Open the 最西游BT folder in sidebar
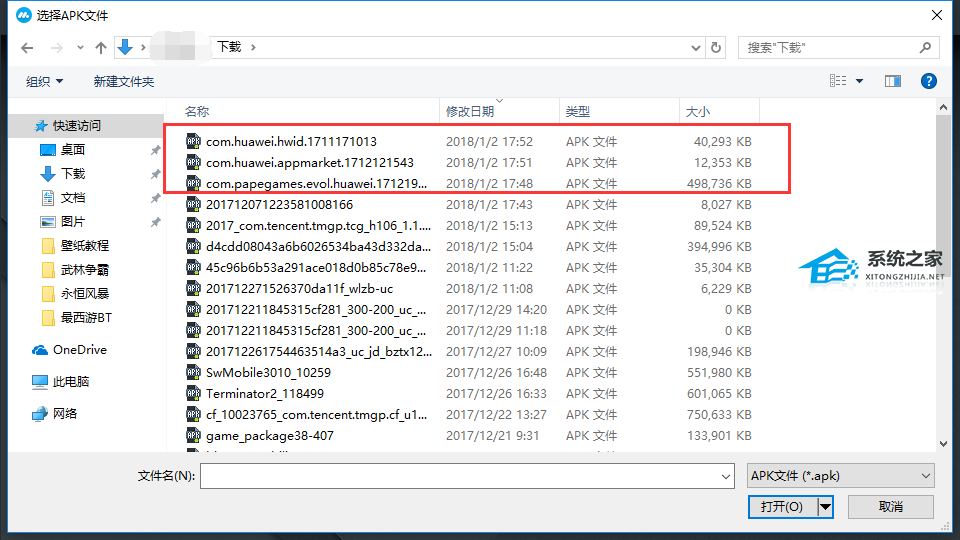 tap(86, 318)
